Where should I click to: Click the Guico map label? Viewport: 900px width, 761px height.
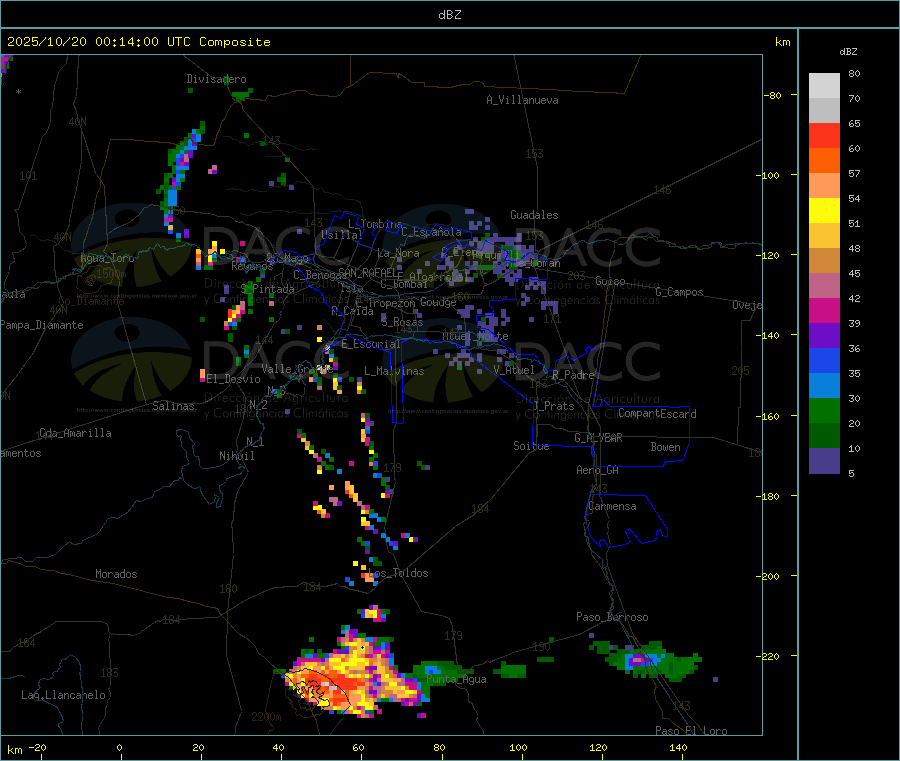pyautogui.click(x=610, y=281)
